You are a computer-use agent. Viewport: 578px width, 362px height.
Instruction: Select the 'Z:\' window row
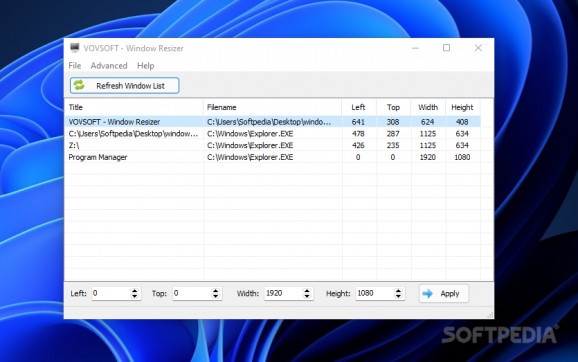coord(272,145)
